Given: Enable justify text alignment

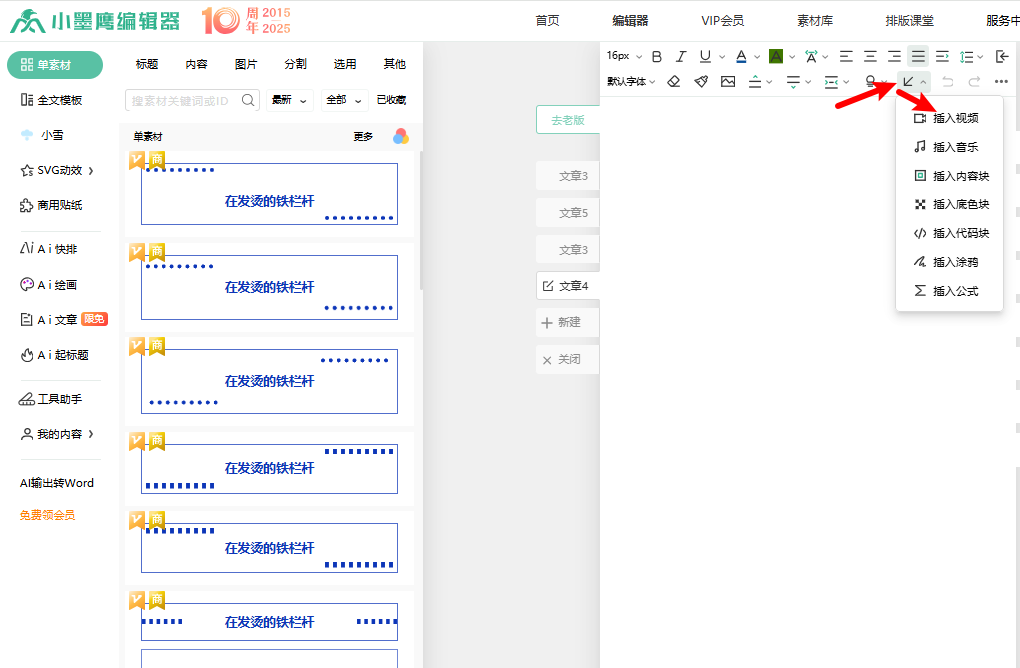Looking at the screenshot, I should (918, 57).
